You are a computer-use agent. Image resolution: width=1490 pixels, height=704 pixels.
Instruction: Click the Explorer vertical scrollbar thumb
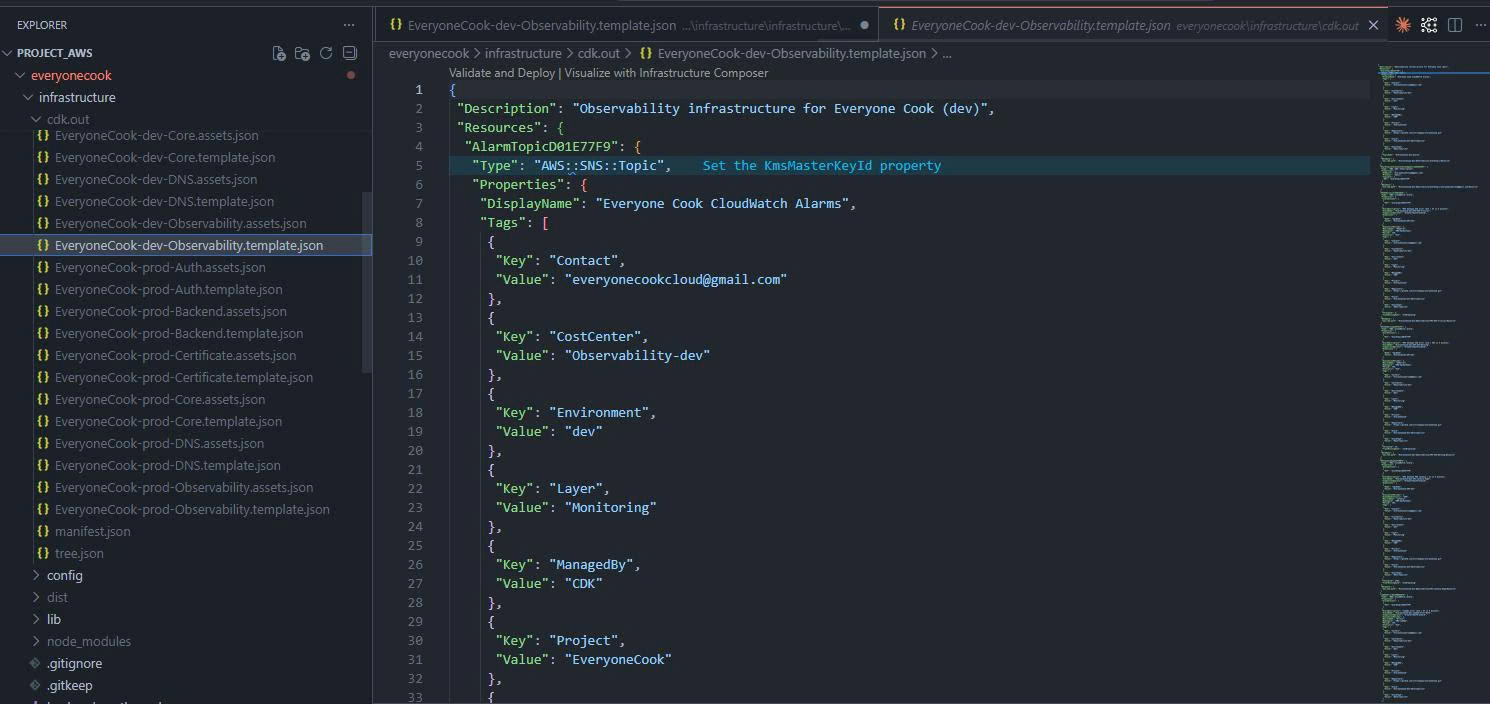[367, 282]
